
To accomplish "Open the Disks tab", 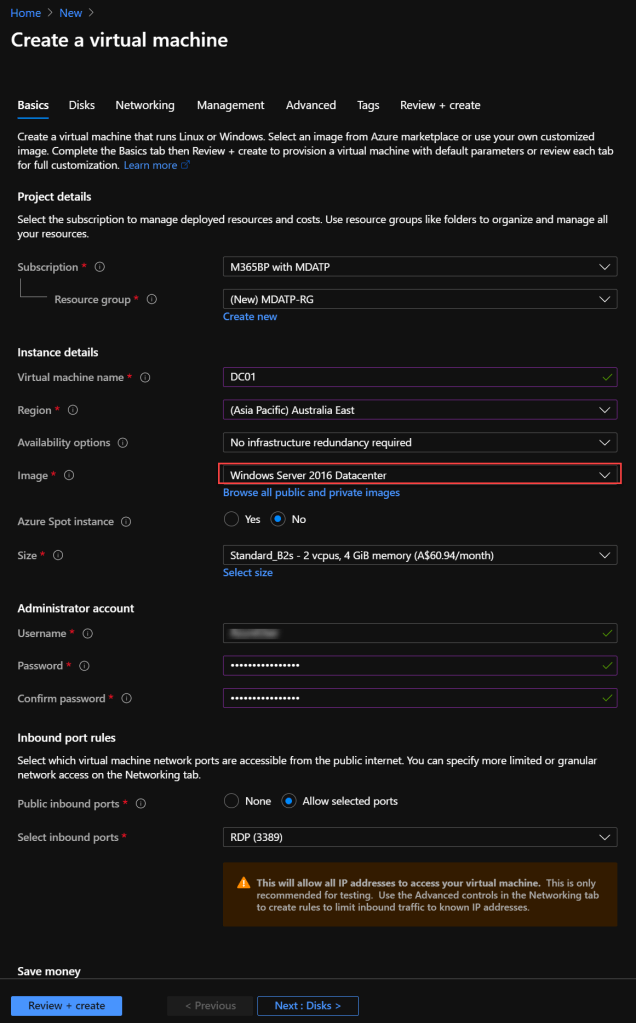I will [x=82, y=105].
